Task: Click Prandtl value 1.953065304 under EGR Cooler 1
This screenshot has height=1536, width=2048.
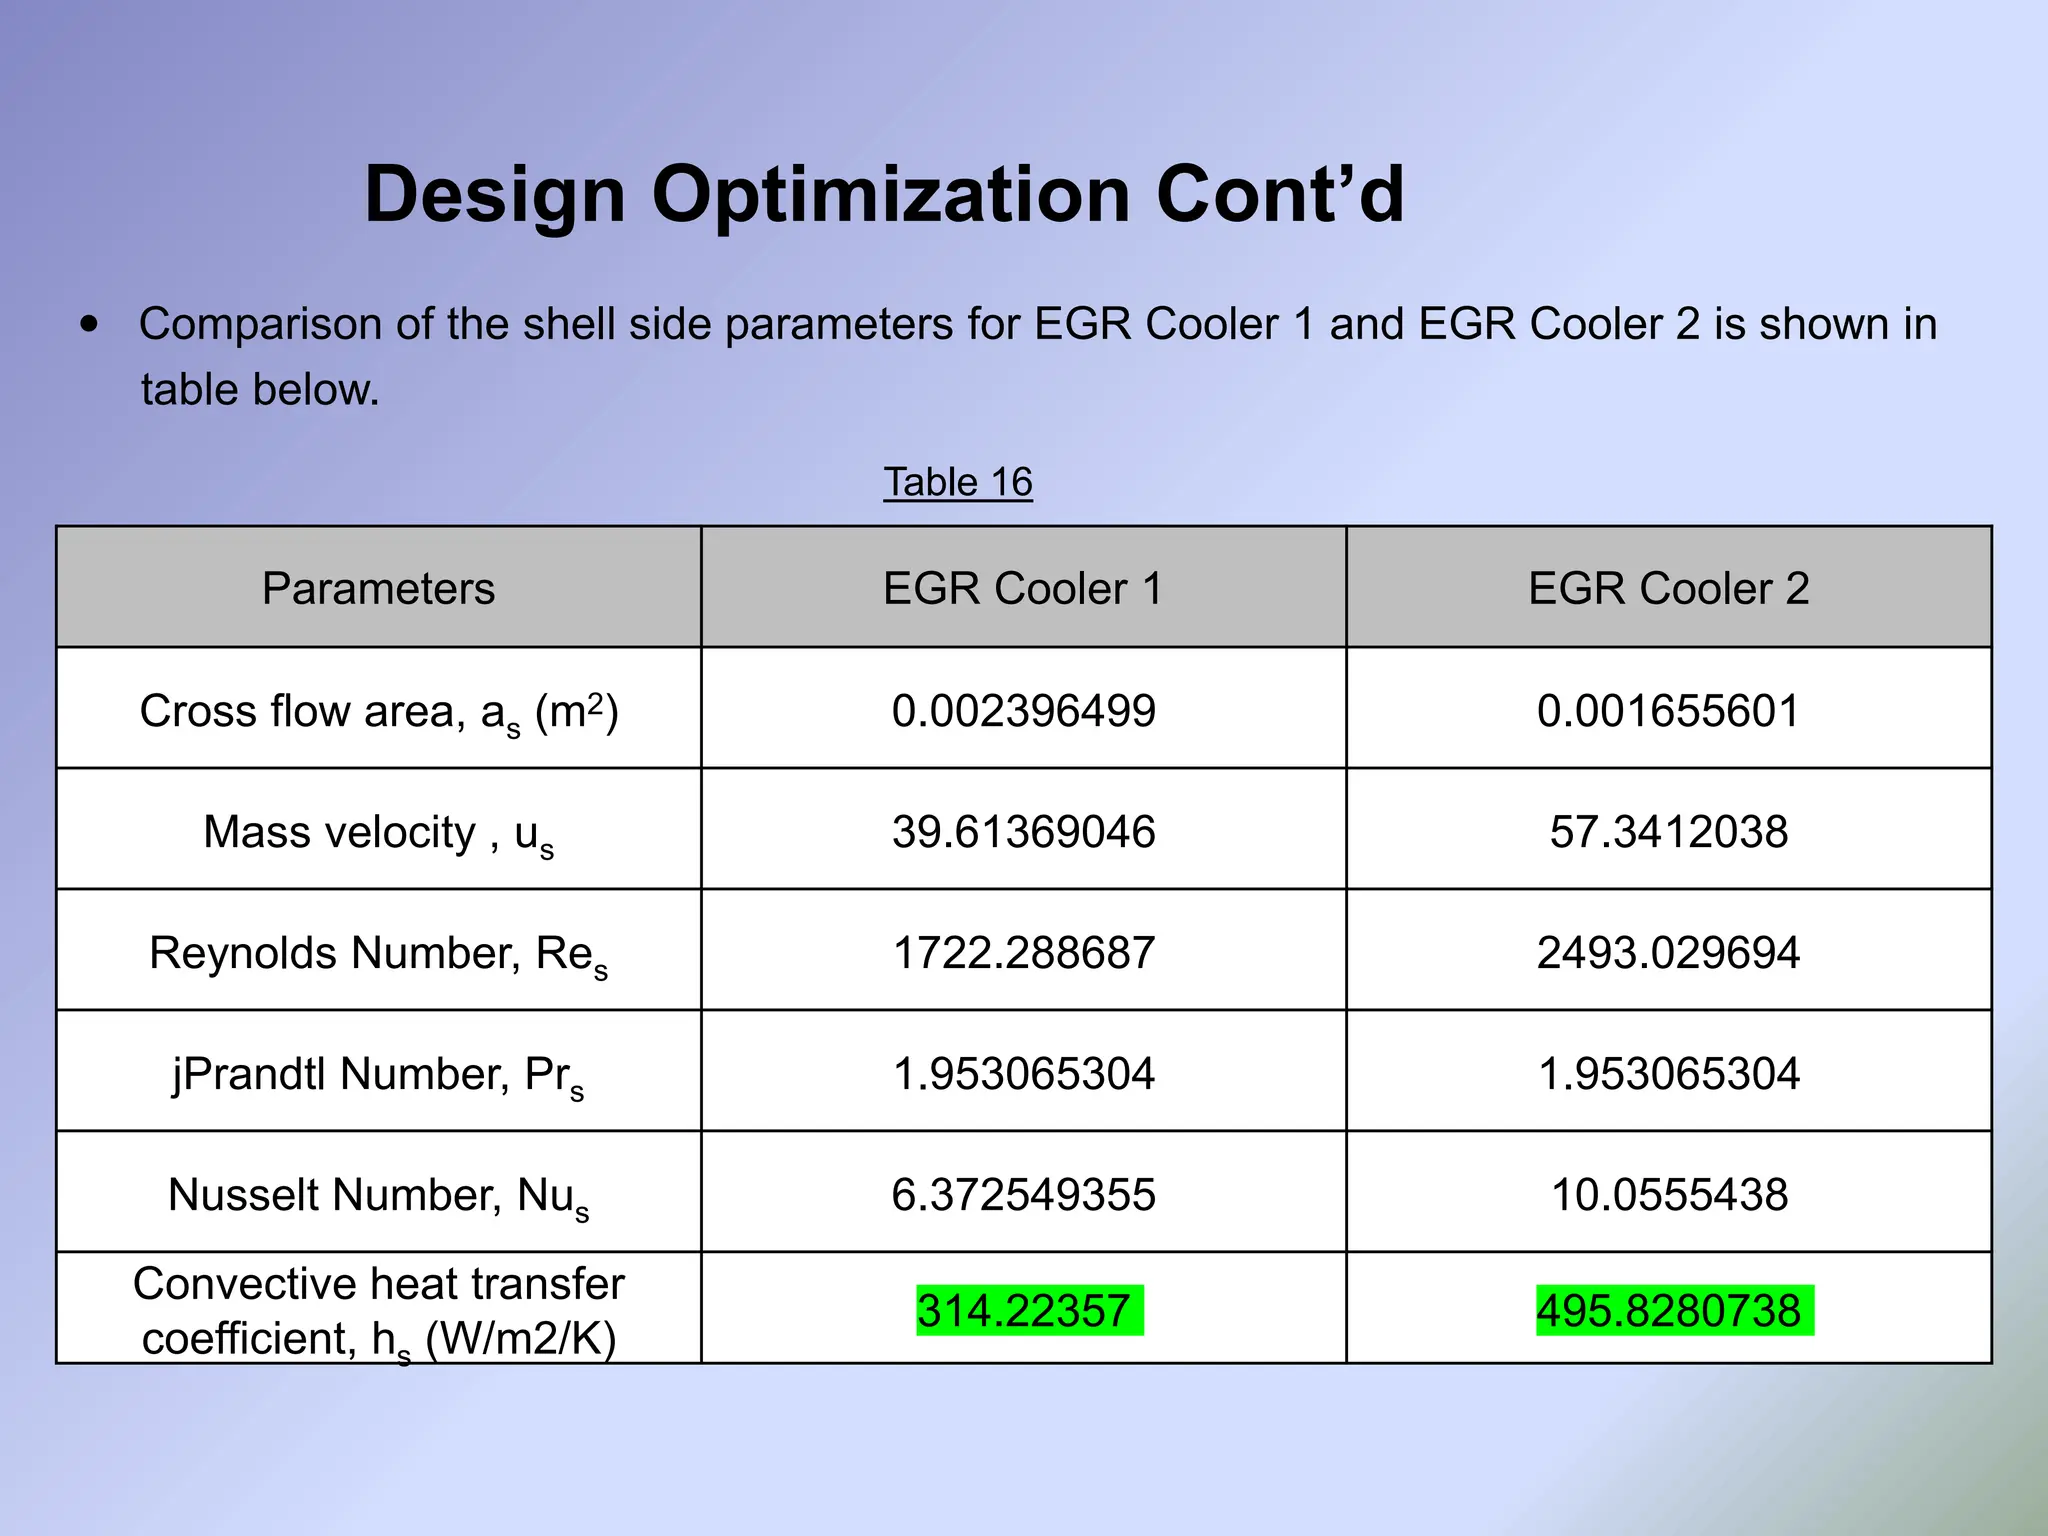Action: pyautogui.click(x=1024, y=1074)
